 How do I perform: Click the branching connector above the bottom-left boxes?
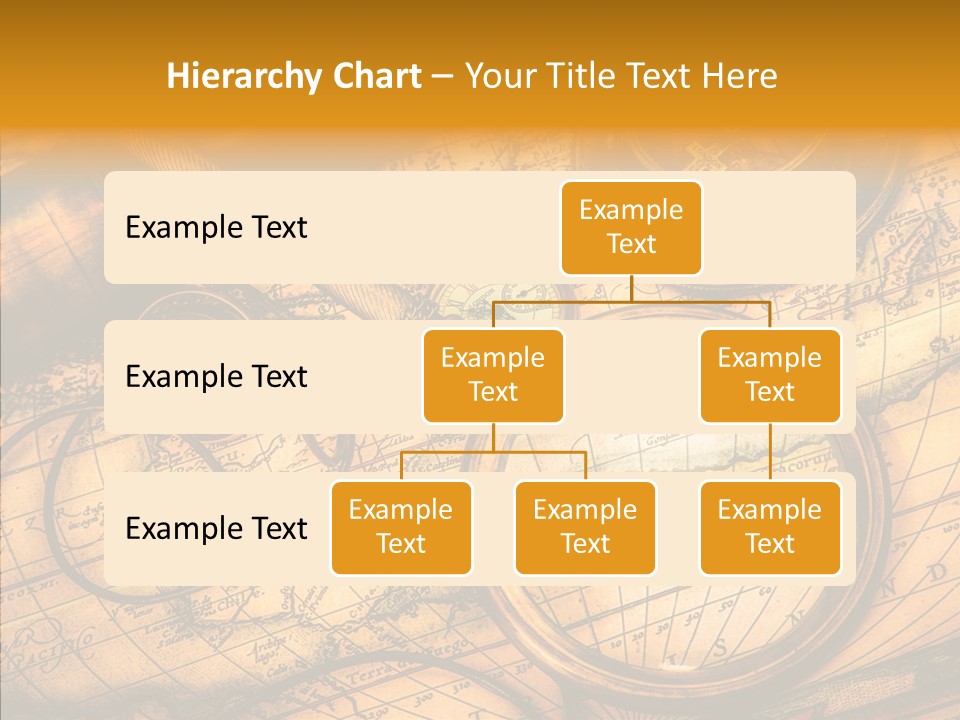click(493, 452)
